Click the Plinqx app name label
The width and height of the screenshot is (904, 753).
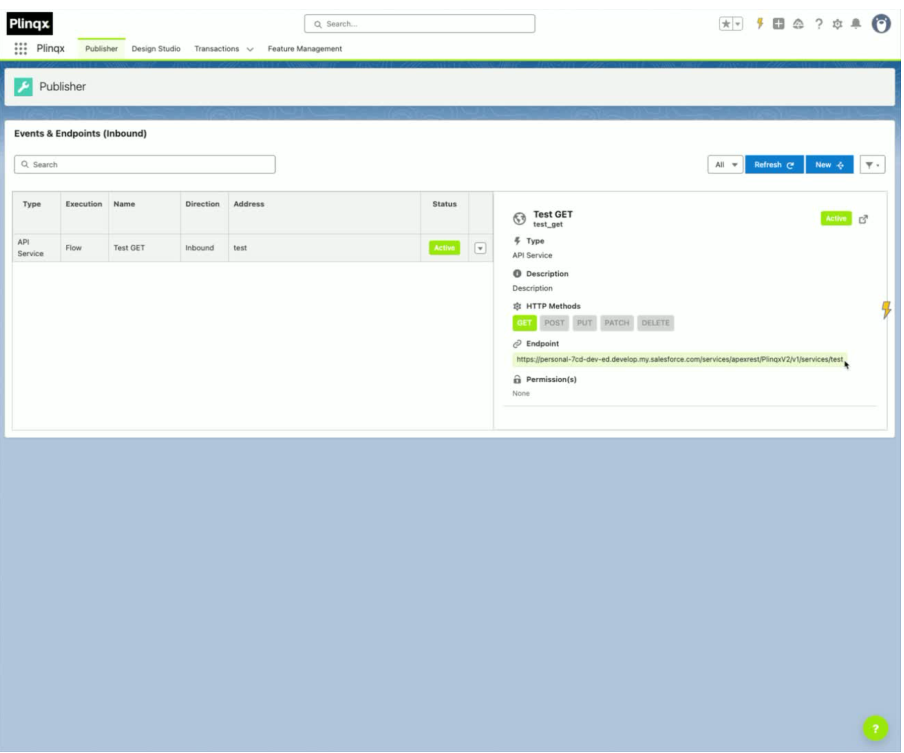click(51, 48)
